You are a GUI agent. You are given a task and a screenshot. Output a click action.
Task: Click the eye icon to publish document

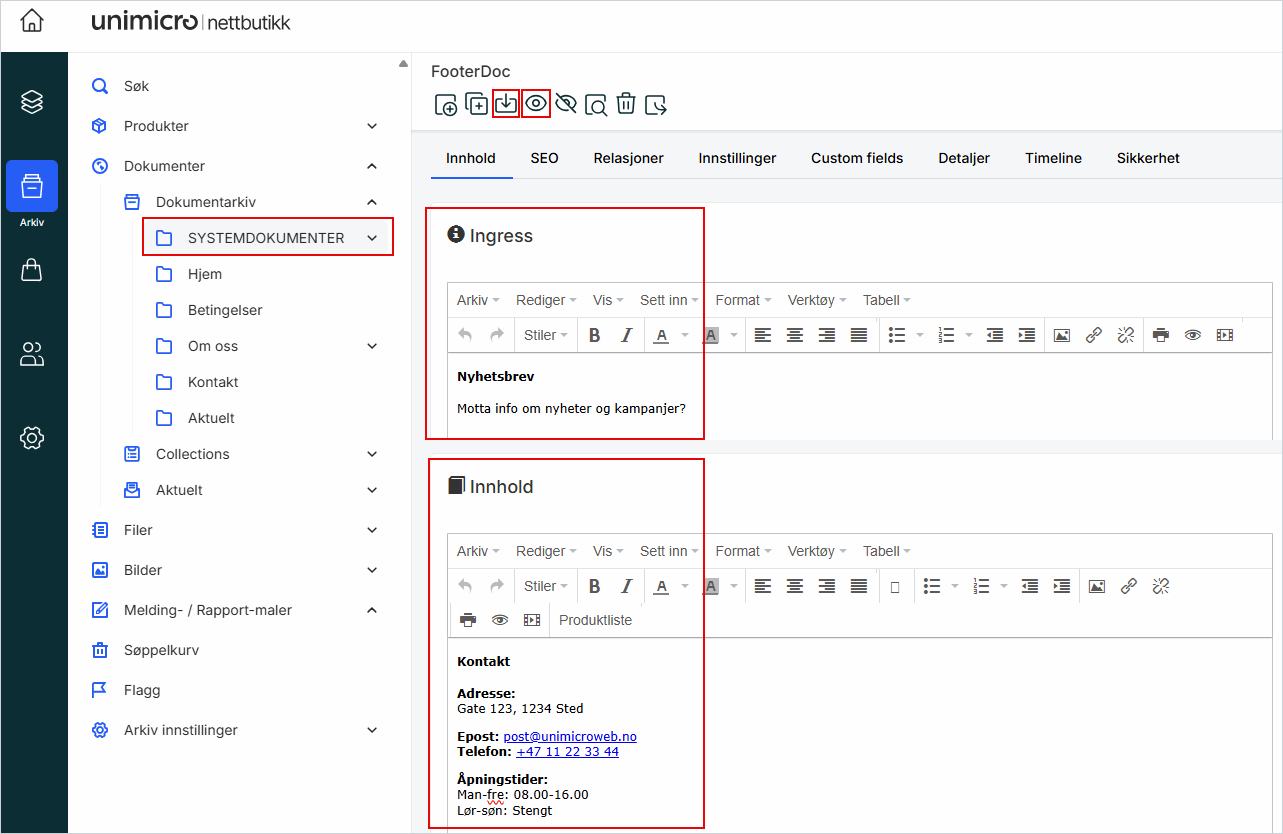(x=536, y=104)
